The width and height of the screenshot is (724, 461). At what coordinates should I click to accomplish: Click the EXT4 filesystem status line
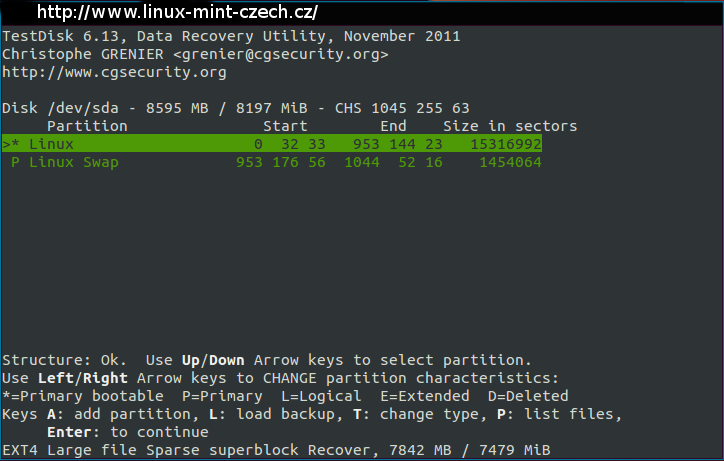[x=276, y=450]
